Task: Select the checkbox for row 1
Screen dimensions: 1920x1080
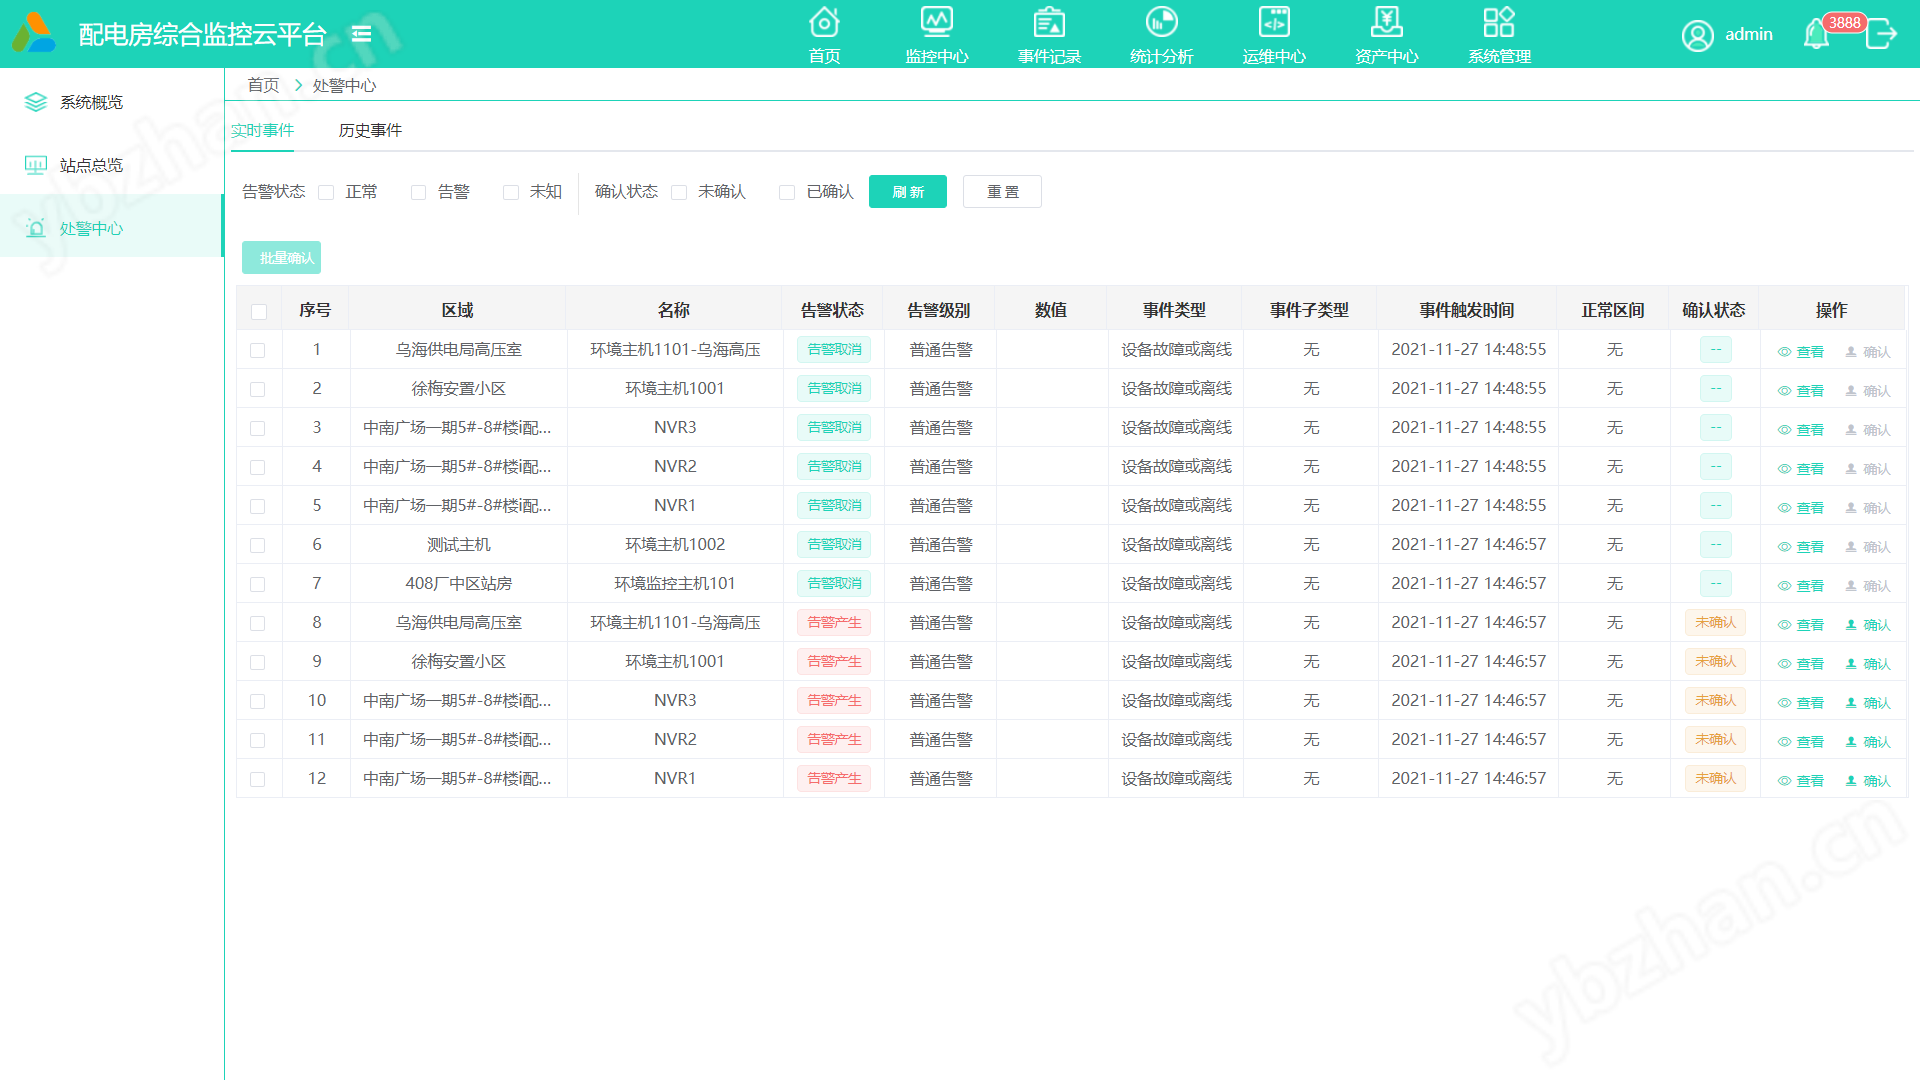Action: pyautogui.click(x=258, y=350)
